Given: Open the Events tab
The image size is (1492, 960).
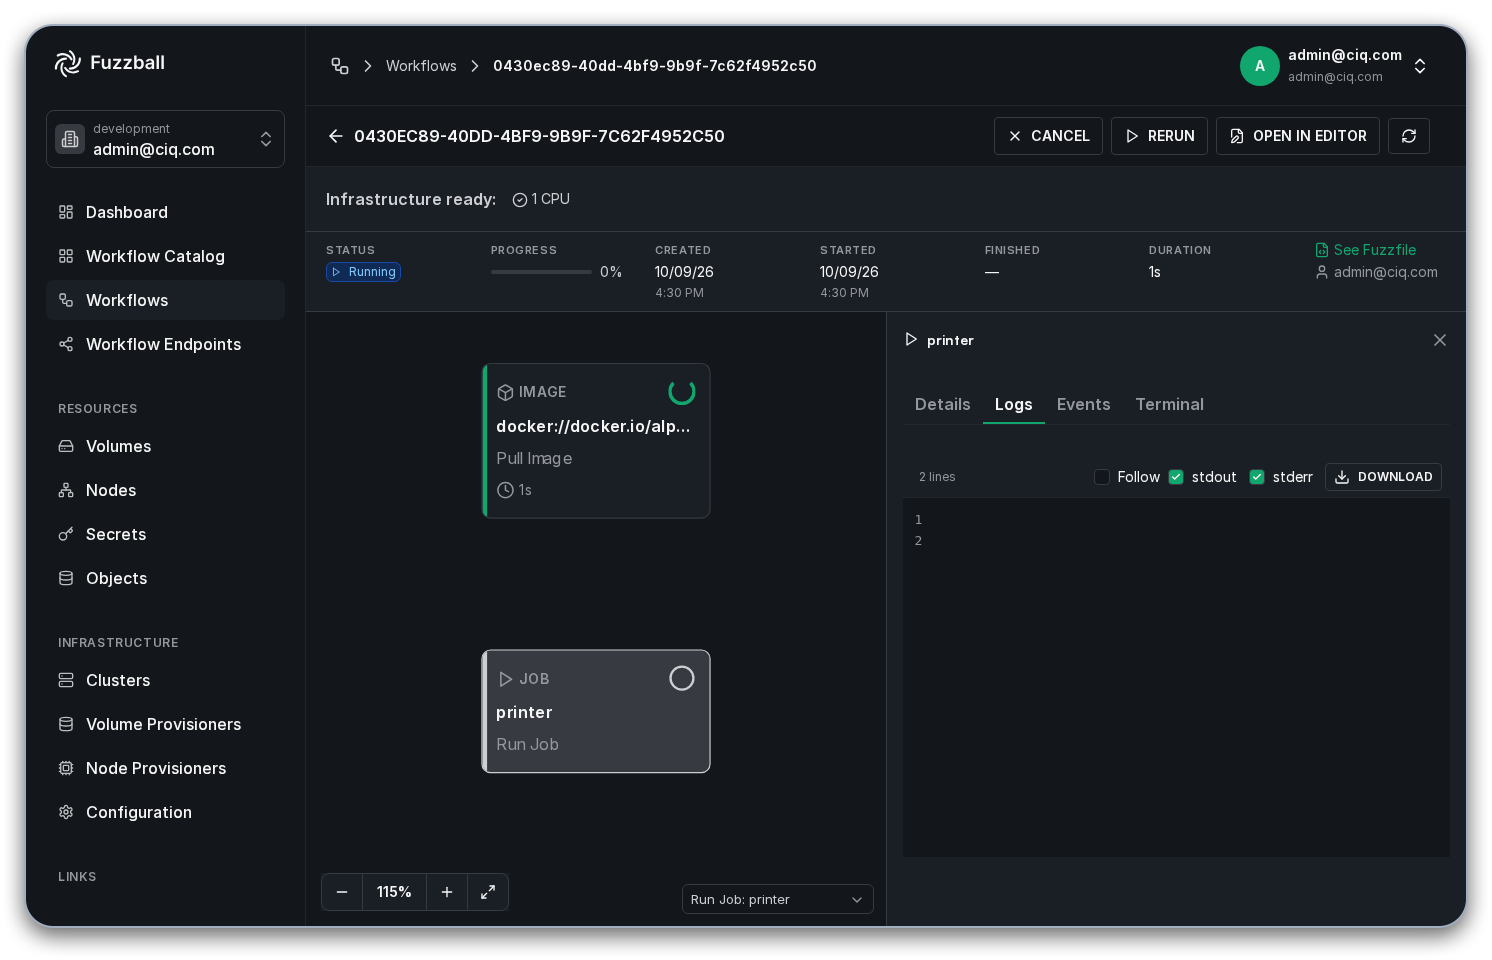Looking at the screenshot, I should pyautogui.click(x=1084, y=404).
